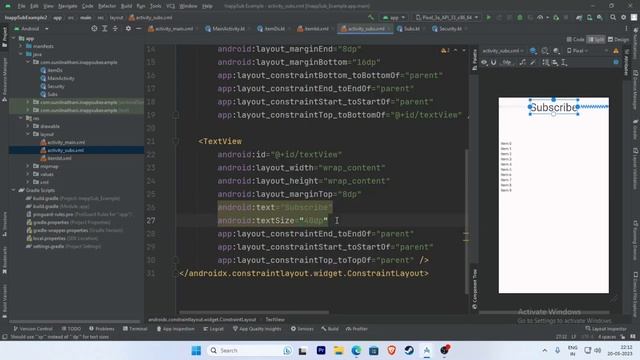This screenshot has height=360, width=640.
Task: Open Brave browser from taskbar
Action: pos(391,350)
